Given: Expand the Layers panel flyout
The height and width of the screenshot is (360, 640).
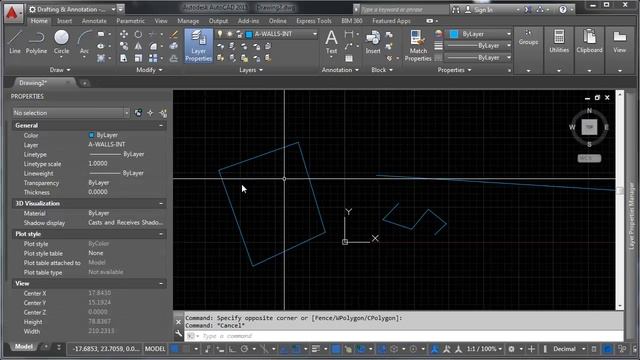Looking at the screenshot, I should (x=251, y=70).
